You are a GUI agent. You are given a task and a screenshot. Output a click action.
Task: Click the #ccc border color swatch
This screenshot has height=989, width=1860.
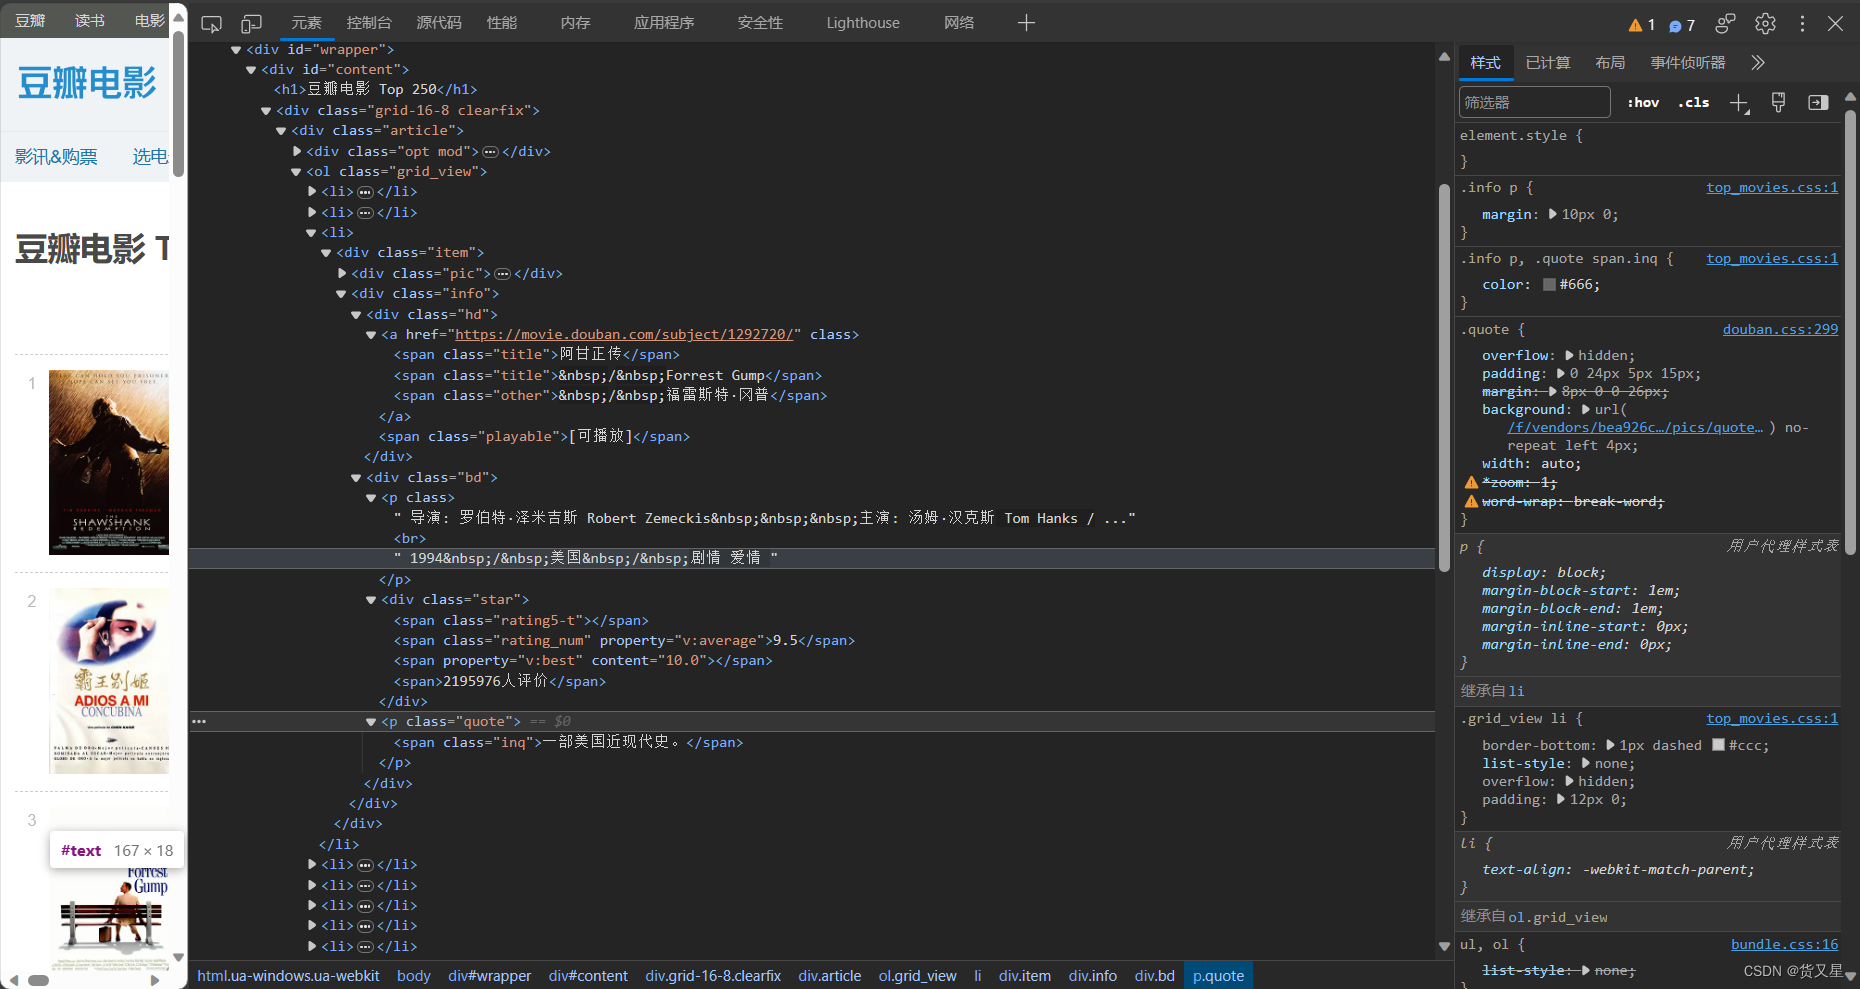pyautogui.click(x=1718, y=745)
